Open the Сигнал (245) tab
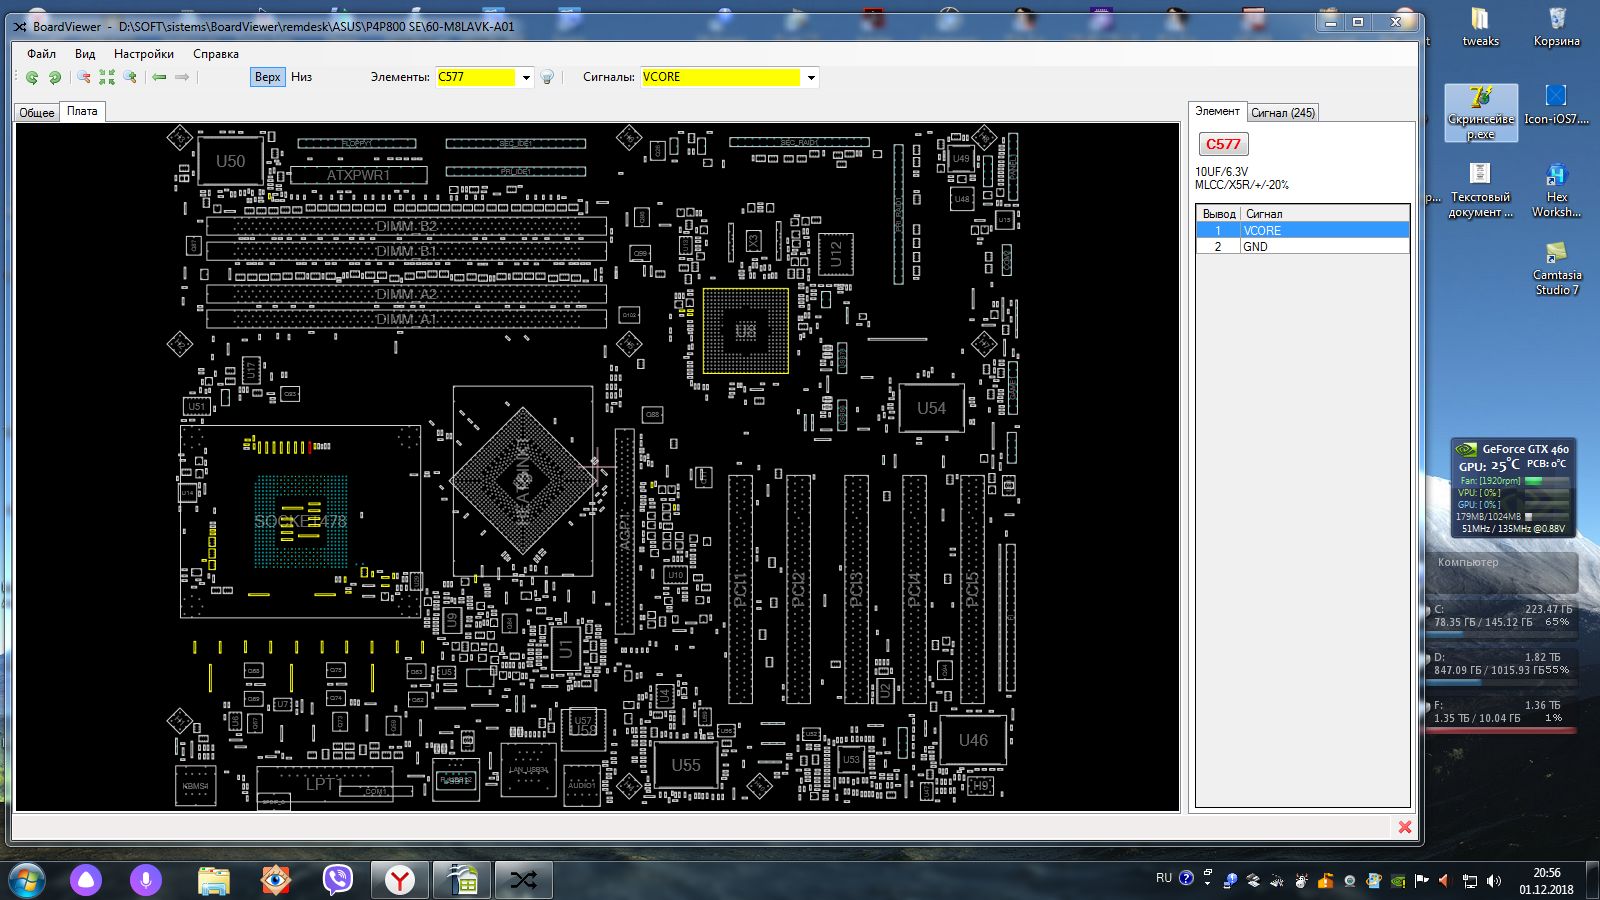The height and width of the screenshot is (900, 1600). point(1283,113)
